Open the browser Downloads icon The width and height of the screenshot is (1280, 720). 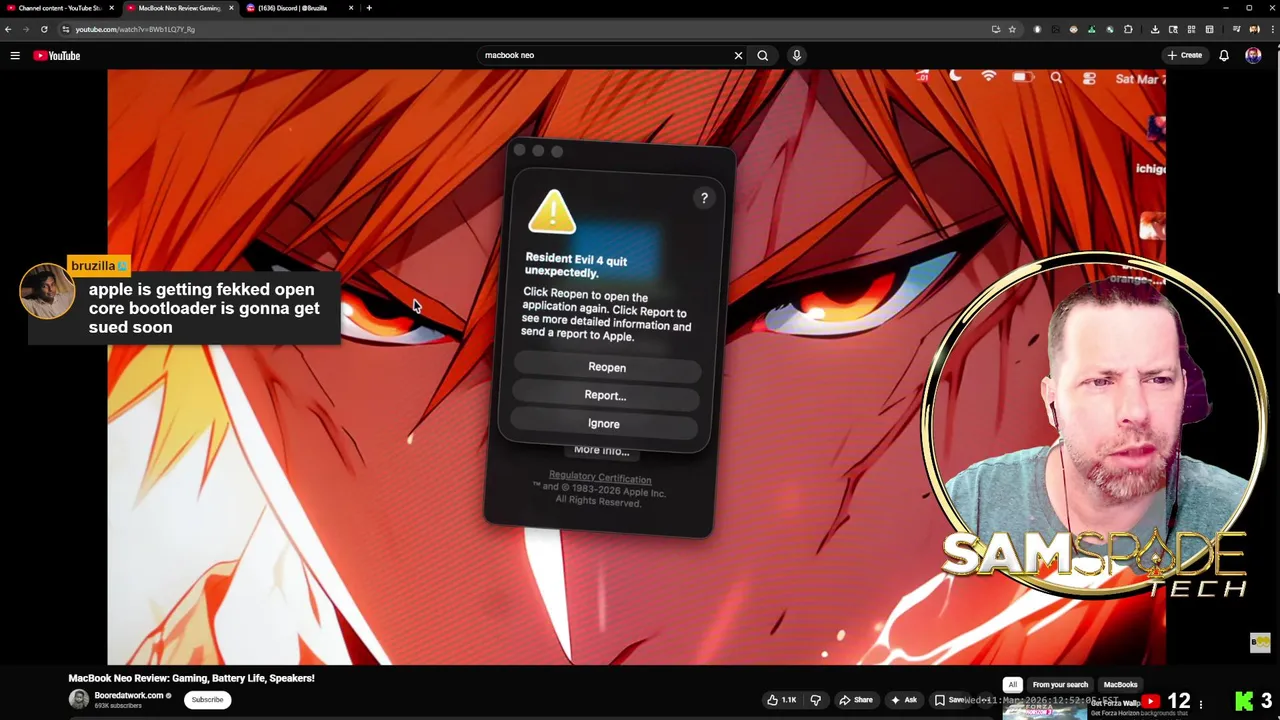coord(1155,29)
